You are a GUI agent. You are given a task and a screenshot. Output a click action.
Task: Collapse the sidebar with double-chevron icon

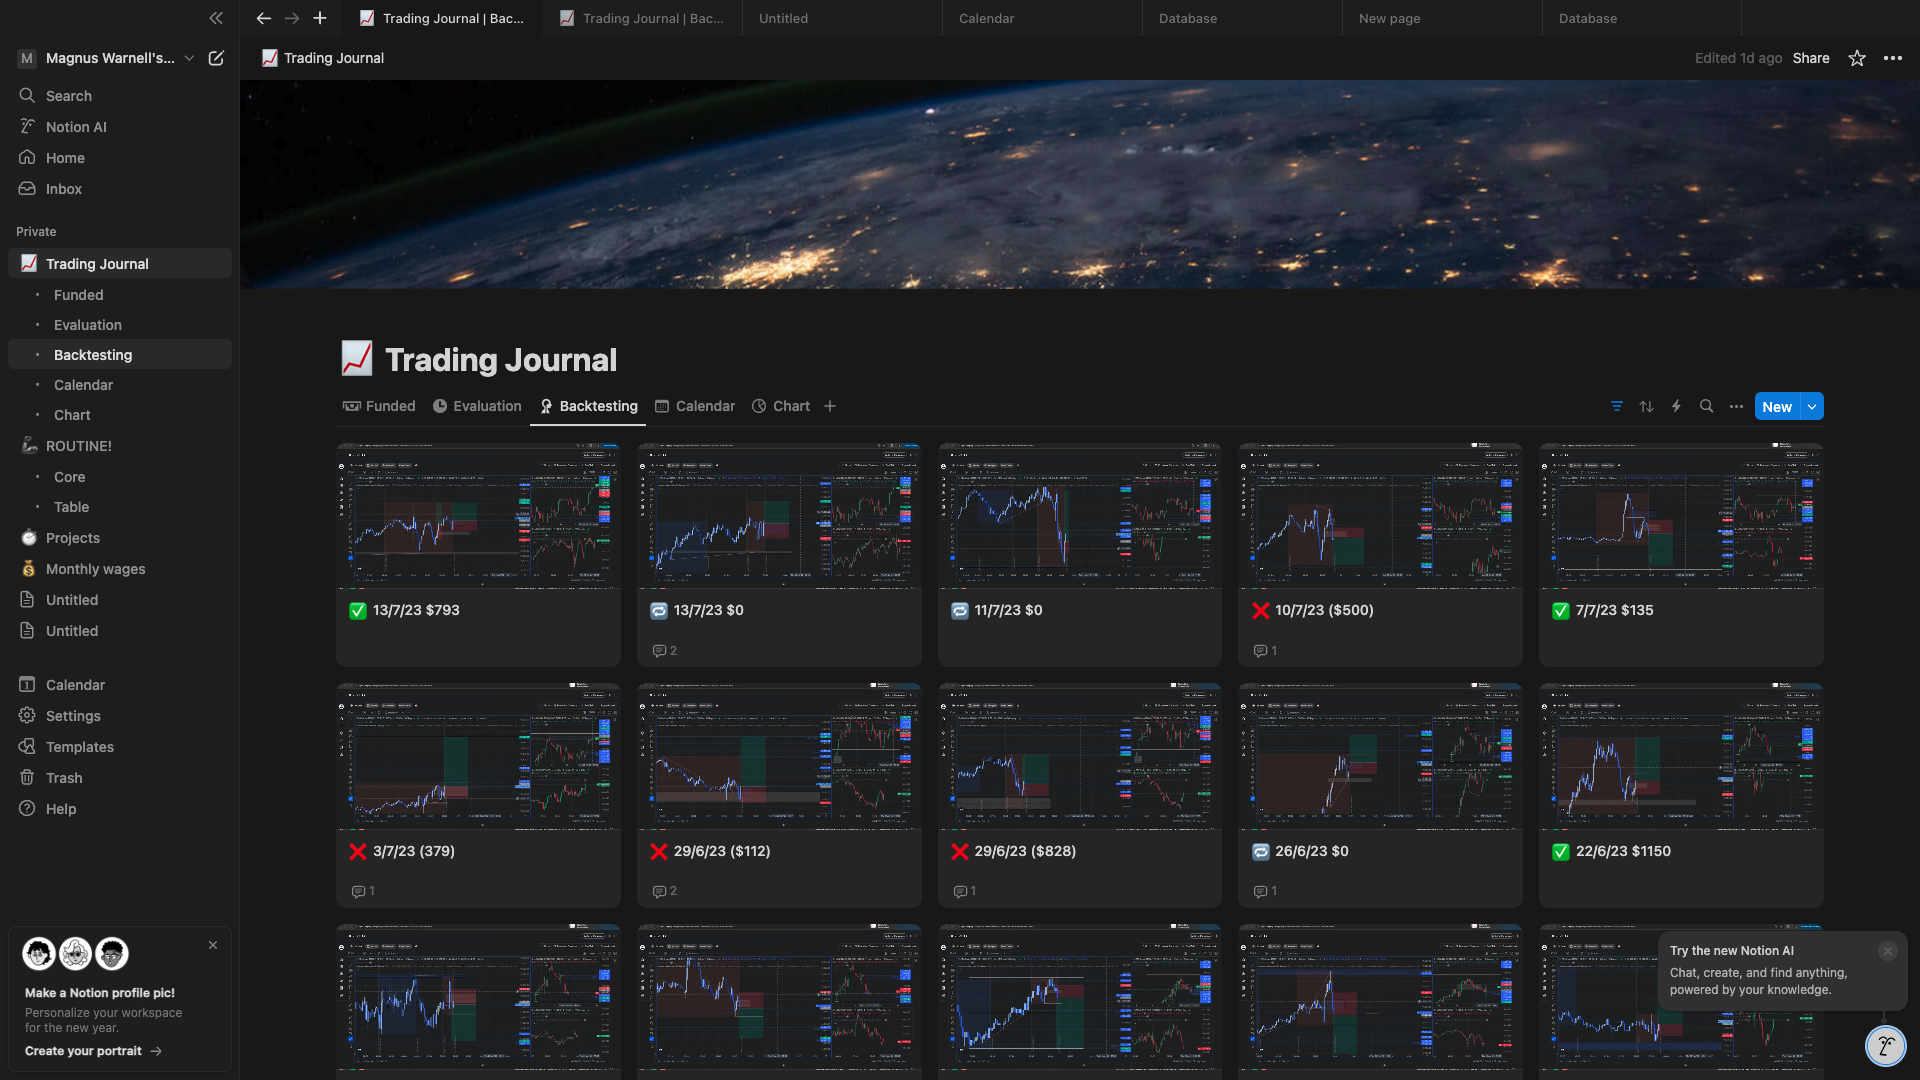point(216,18)
